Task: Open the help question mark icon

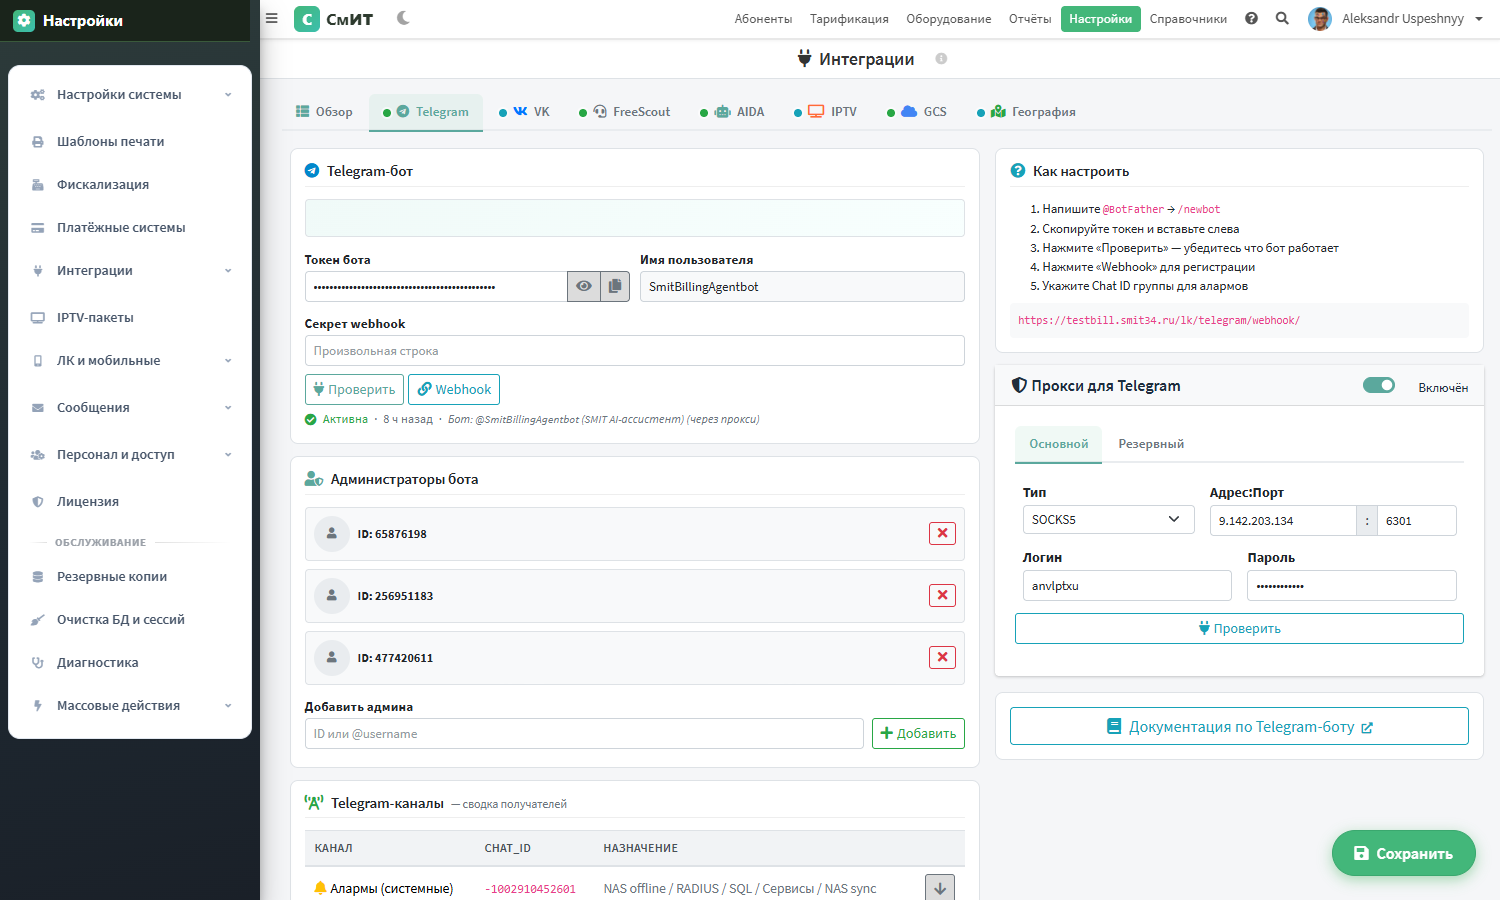Action: tap(1251, 18)
